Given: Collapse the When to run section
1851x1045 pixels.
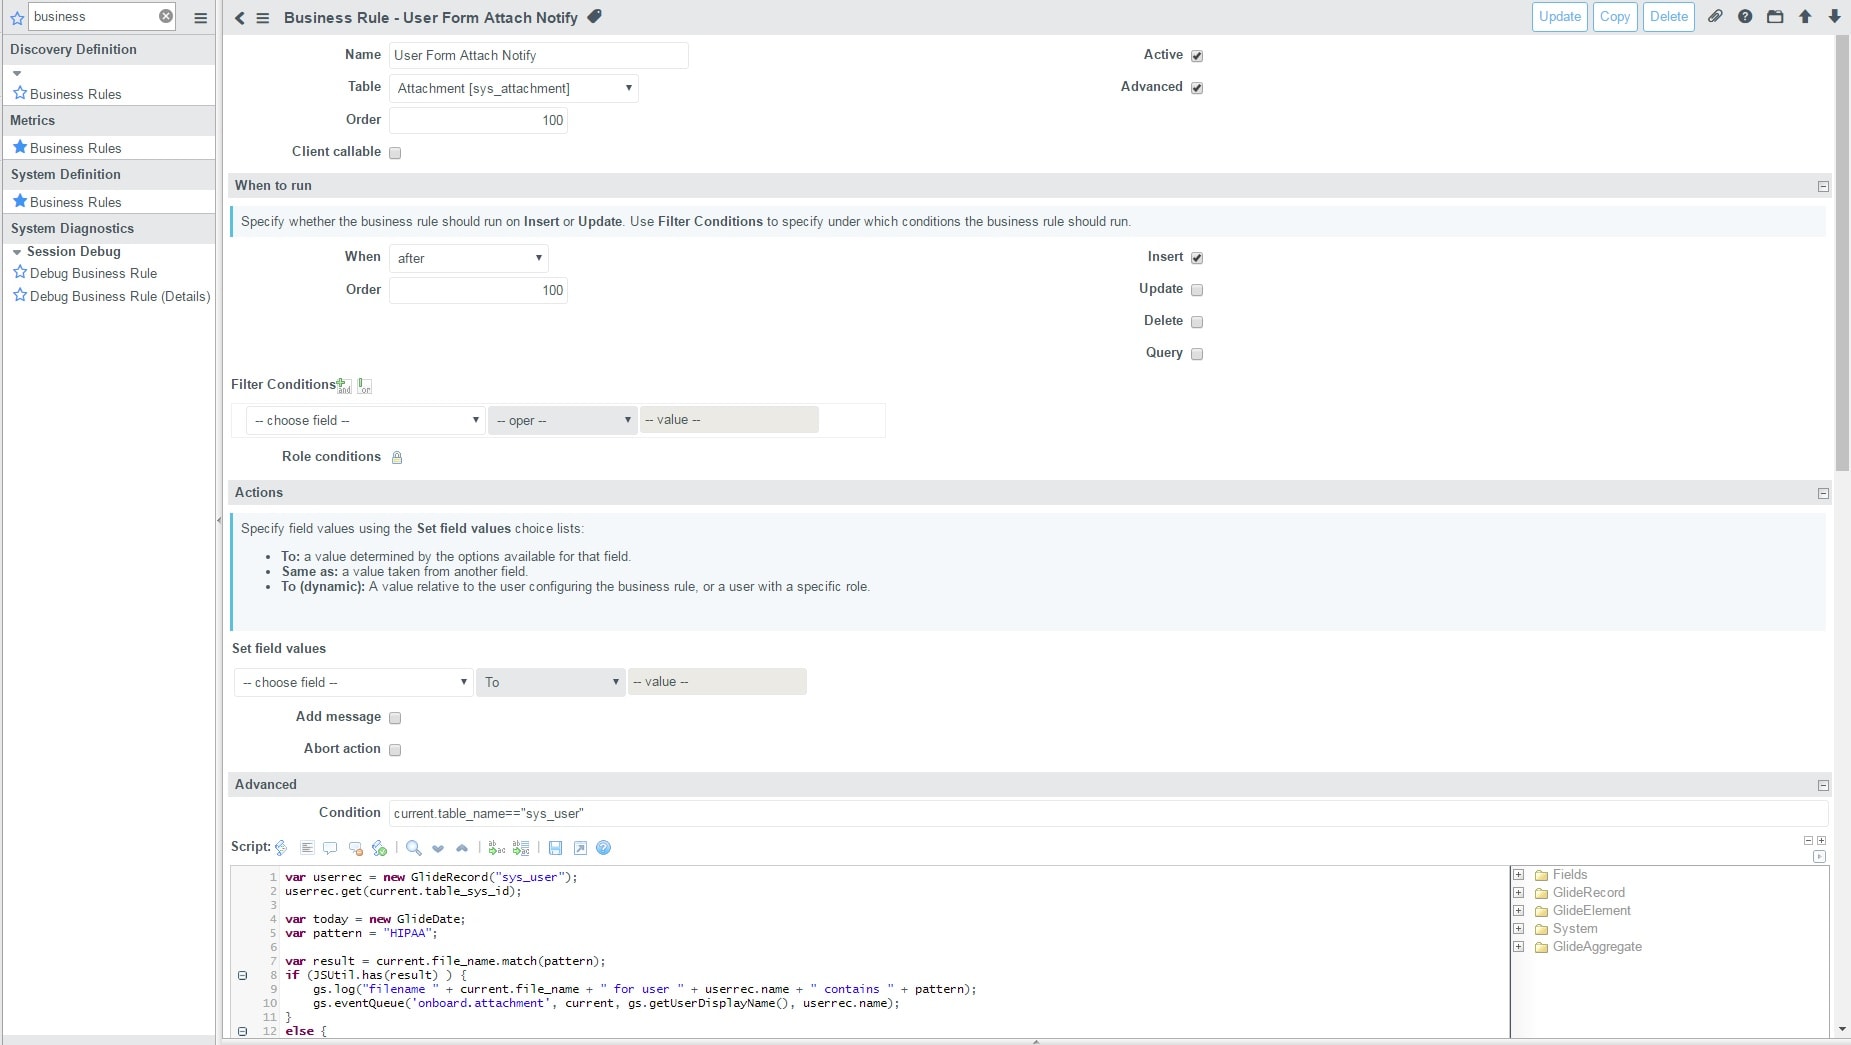Looking at the screenshot, I should pos(1823,187).
